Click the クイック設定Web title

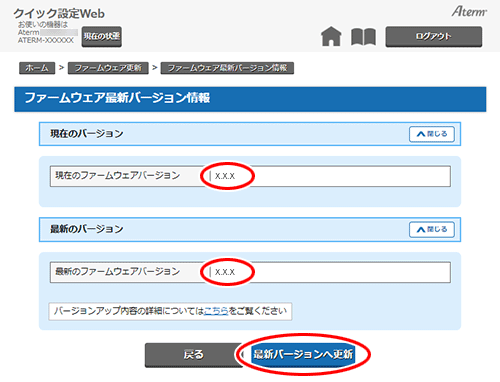pos(59,13)
